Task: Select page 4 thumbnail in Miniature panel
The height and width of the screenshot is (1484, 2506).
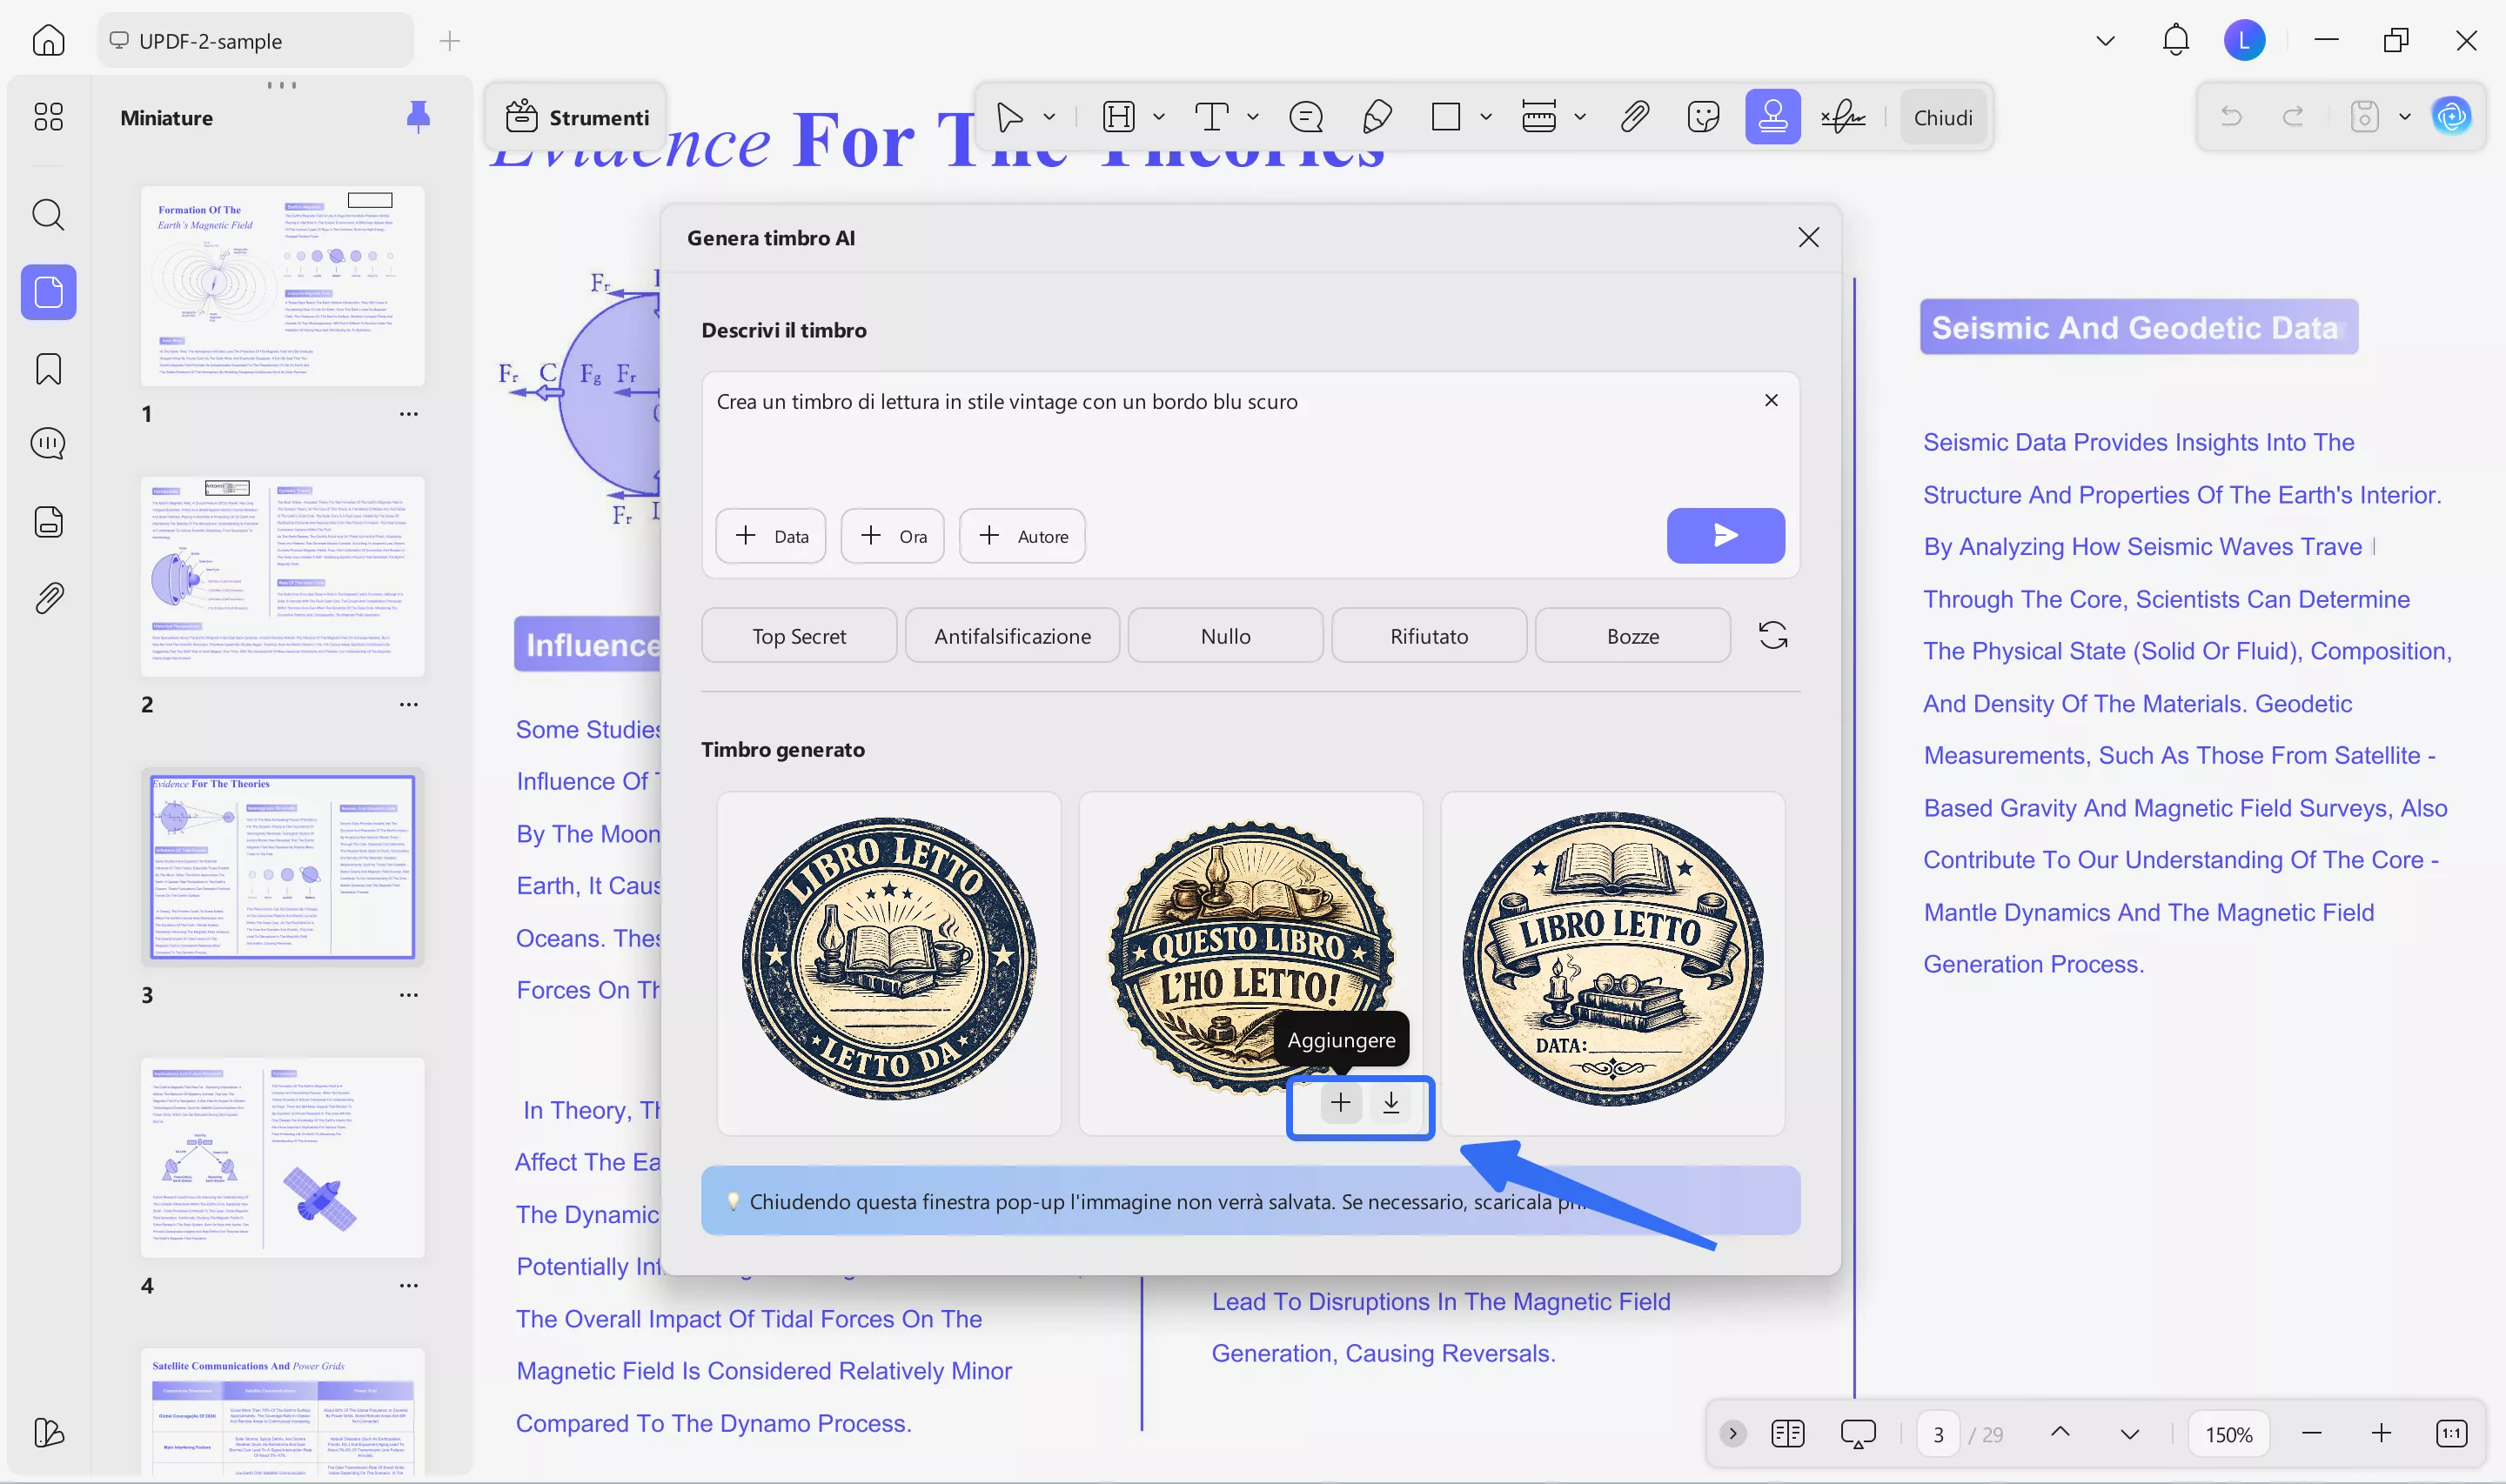Action: 283,1157
